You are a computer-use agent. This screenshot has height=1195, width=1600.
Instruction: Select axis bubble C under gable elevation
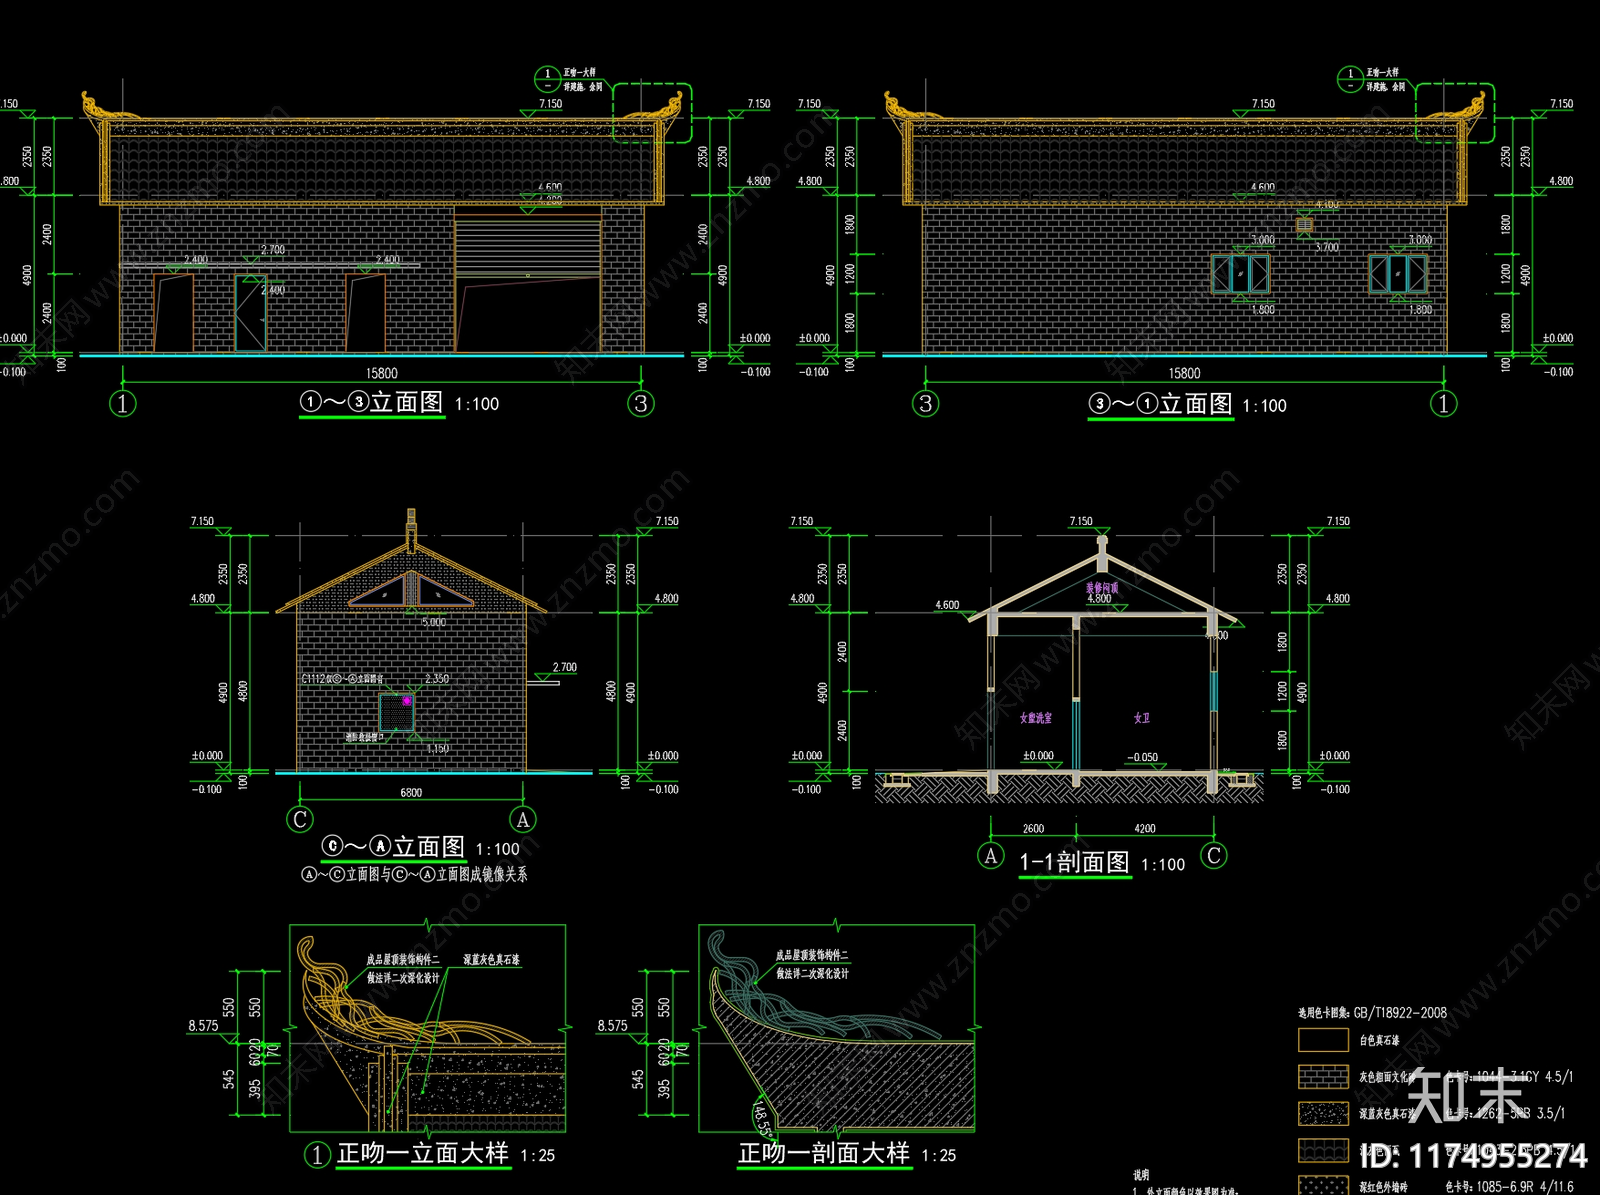pyautogui.click(x=300, y=820)
